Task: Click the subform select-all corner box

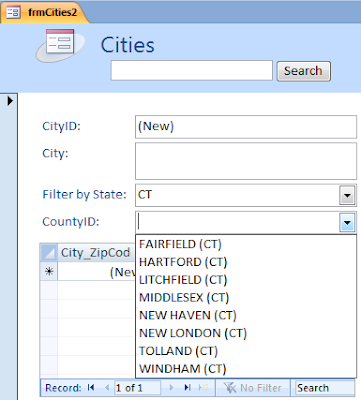Action: pyautogui.click(x=49, y=253)
